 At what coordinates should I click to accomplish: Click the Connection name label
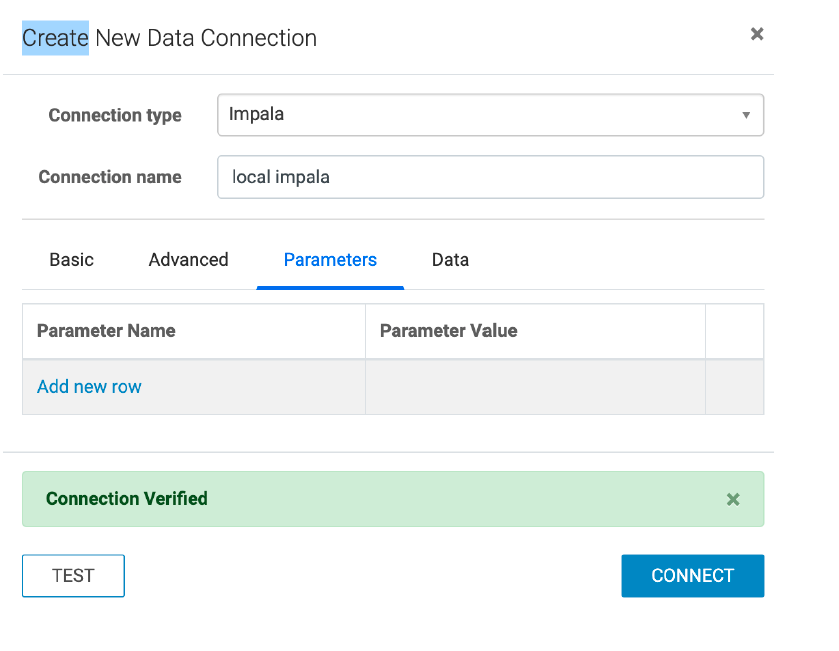(x=110, y=177)
